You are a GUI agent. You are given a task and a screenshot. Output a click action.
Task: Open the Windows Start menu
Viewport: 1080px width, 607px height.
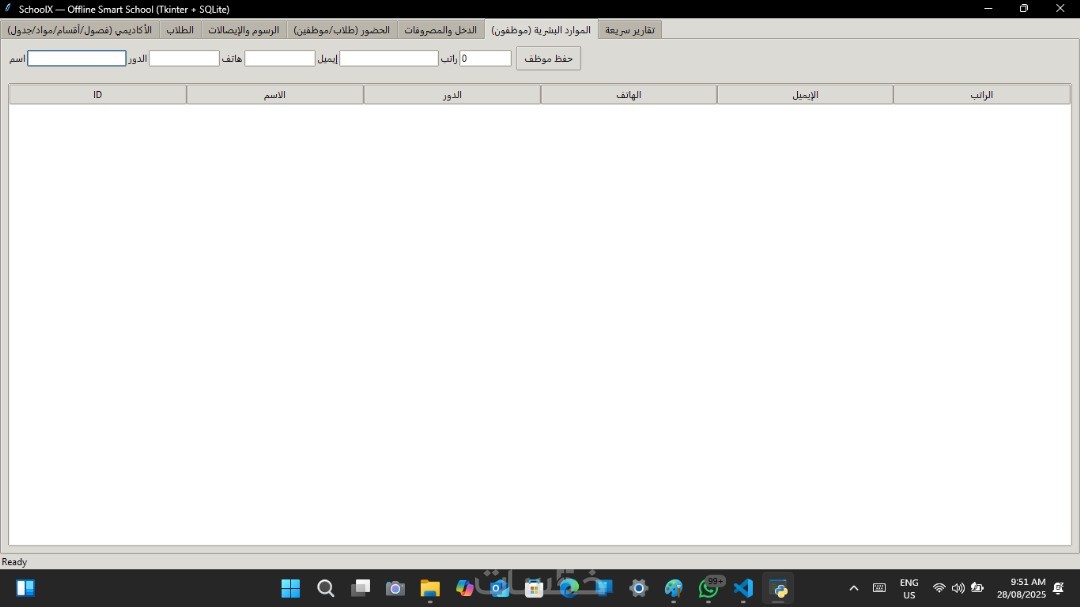tap(291, 588)
